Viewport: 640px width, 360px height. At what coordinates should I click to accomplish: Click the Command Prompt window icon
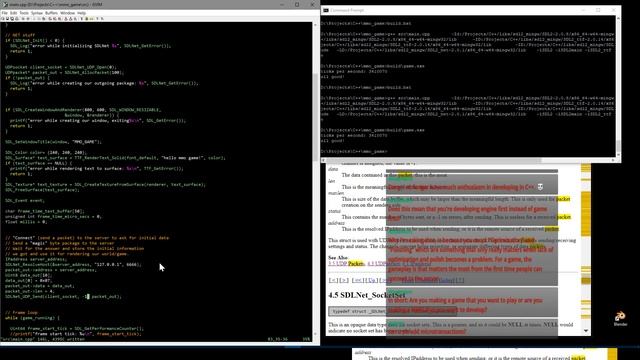(x=326, y=10)
